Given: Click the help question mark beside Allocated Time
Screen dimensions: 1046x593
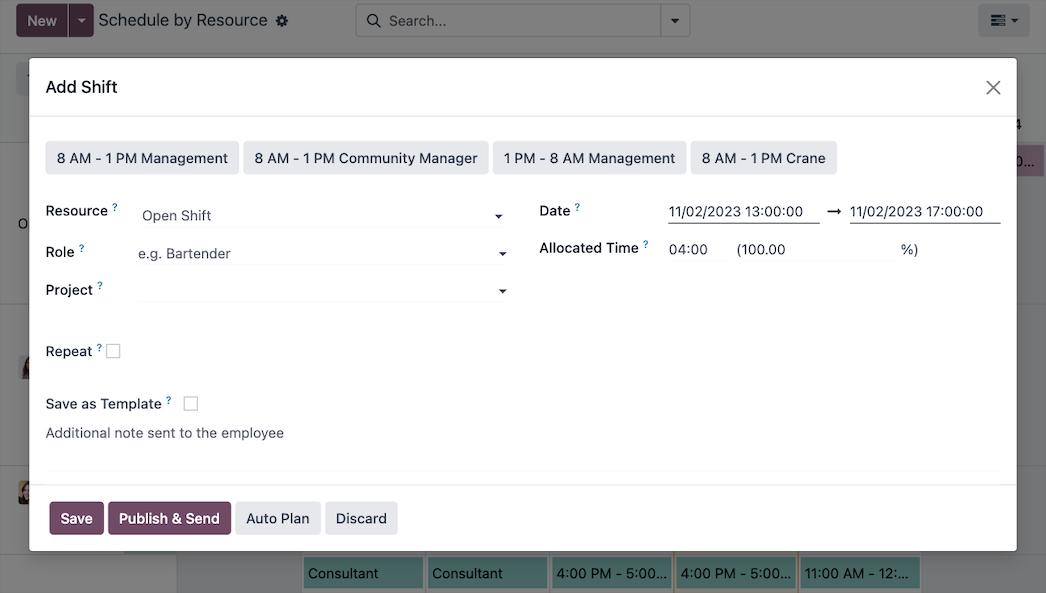Looking at the screenshot, I should (x=646, y=245).
